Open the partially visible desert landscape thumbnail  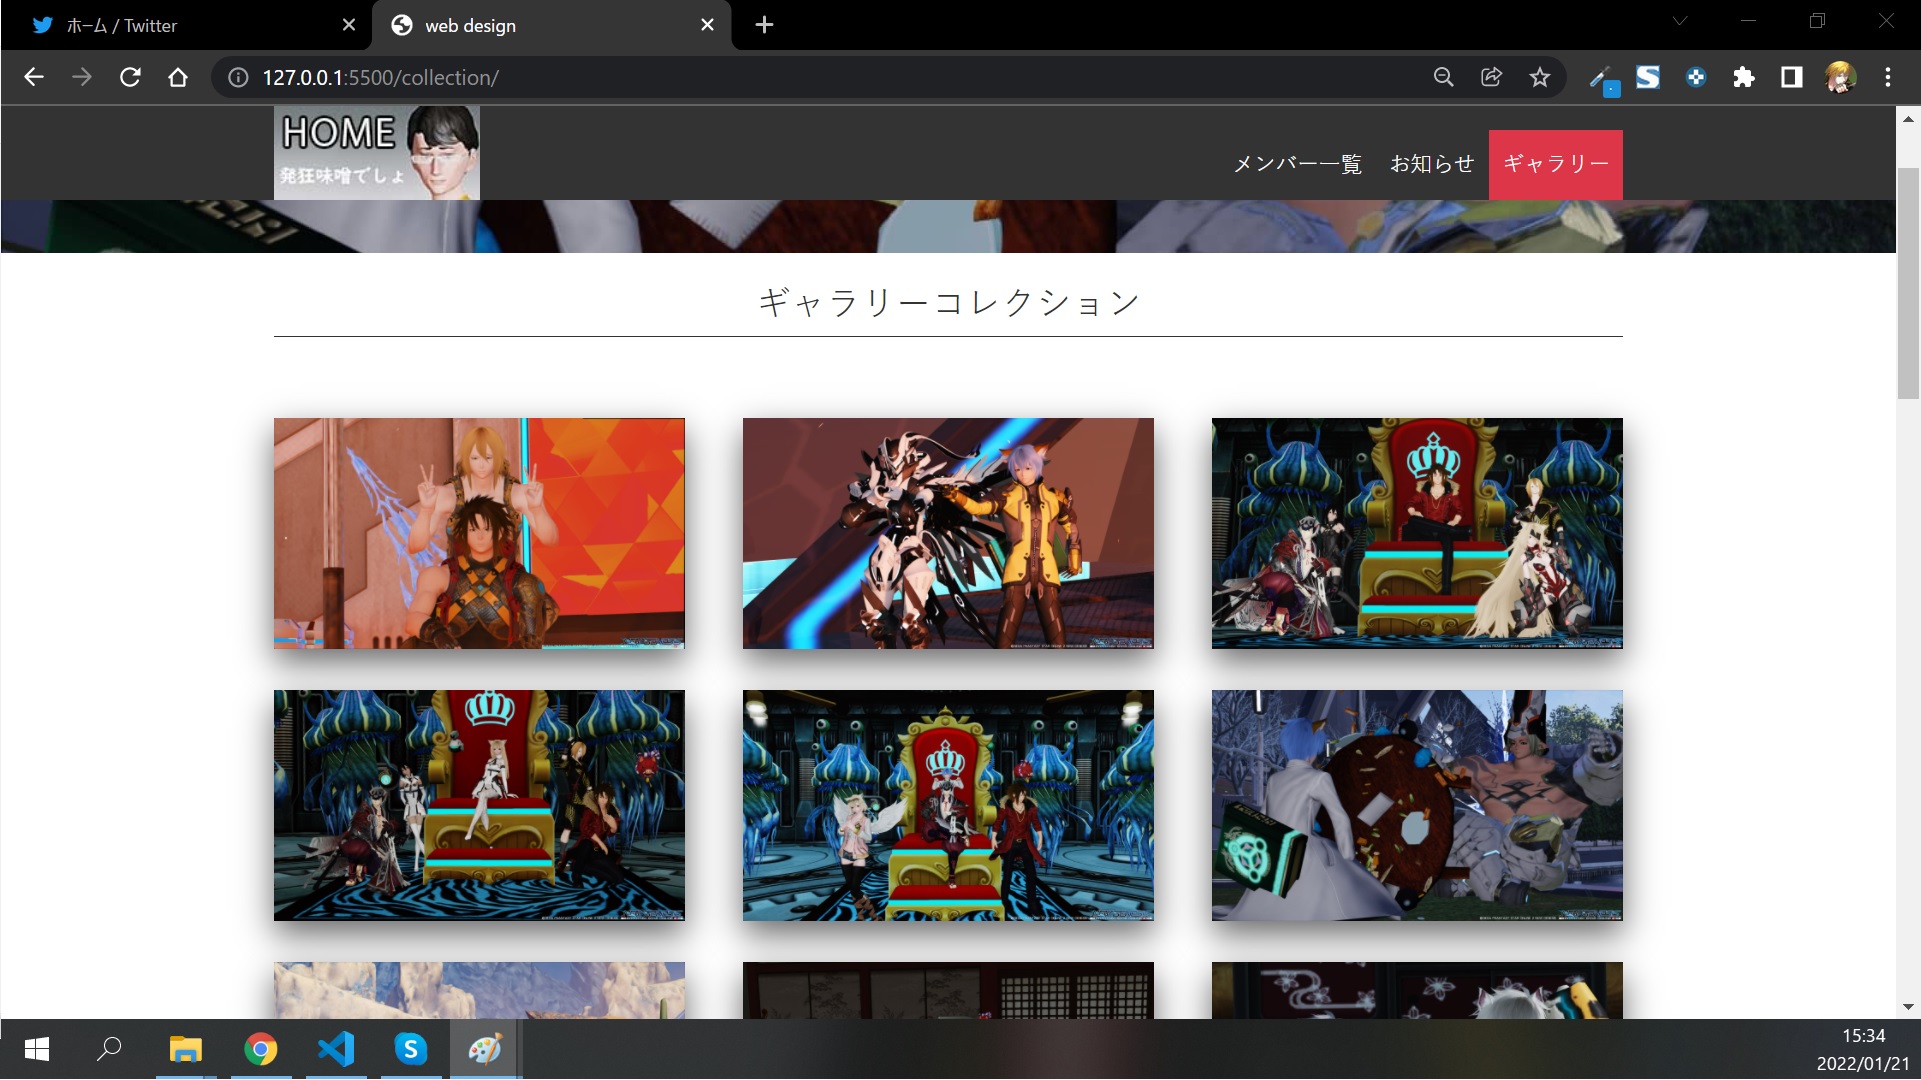pos(479,990)
